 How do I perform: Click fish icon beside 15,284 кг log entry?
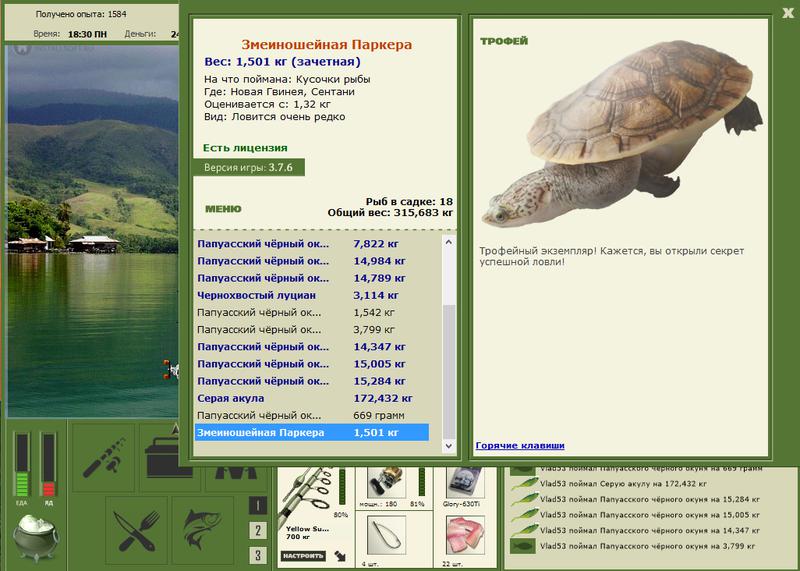pyautogui.click(x=523, y=499)
